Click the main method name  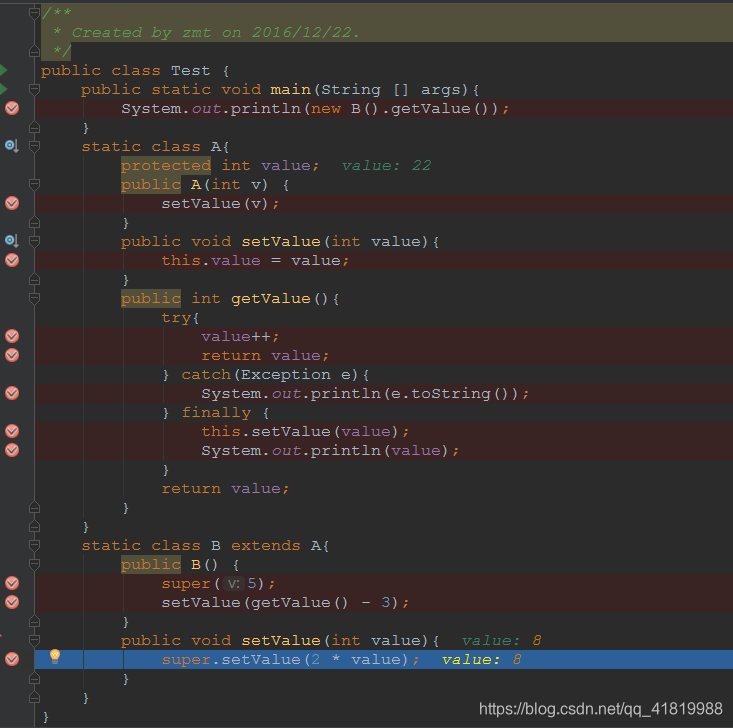290,89
